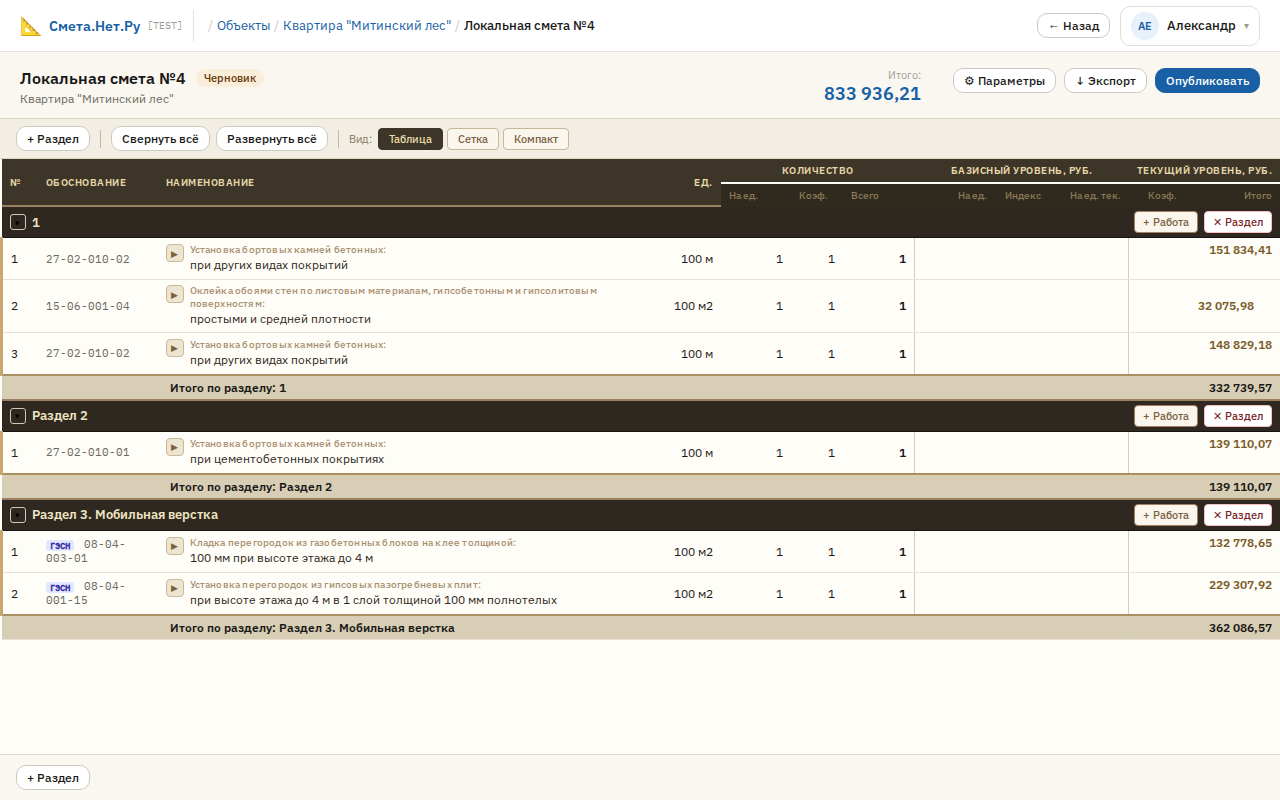Select the Таблица view mode
This screenshot has height=800, width=1280.
(x=410, y=139)
